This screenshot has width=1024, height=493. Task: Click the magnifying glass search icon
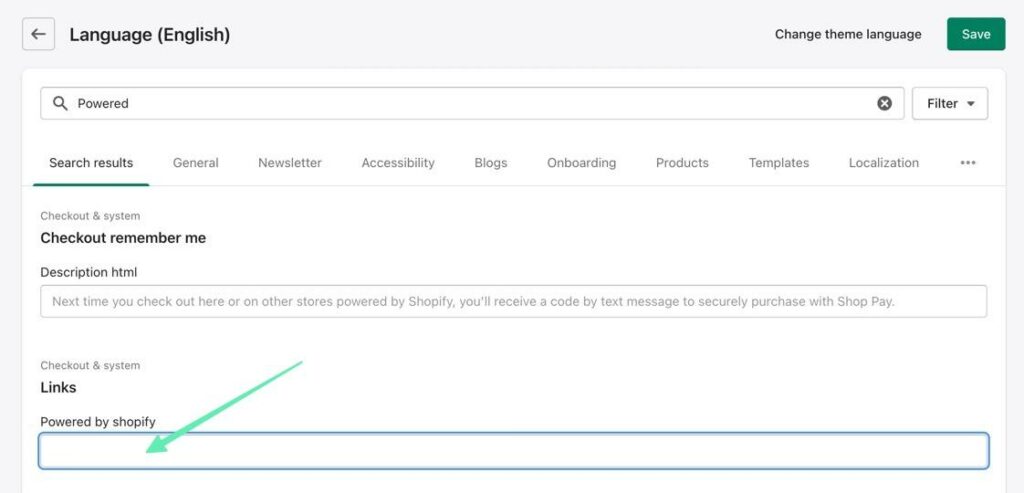coord(60,103)
